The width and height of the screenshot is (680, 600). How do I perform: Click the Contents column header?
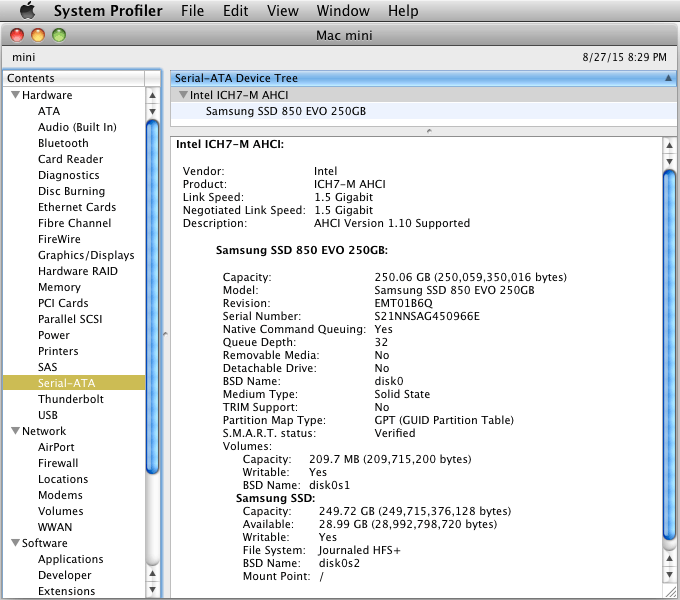pos(74,78)
